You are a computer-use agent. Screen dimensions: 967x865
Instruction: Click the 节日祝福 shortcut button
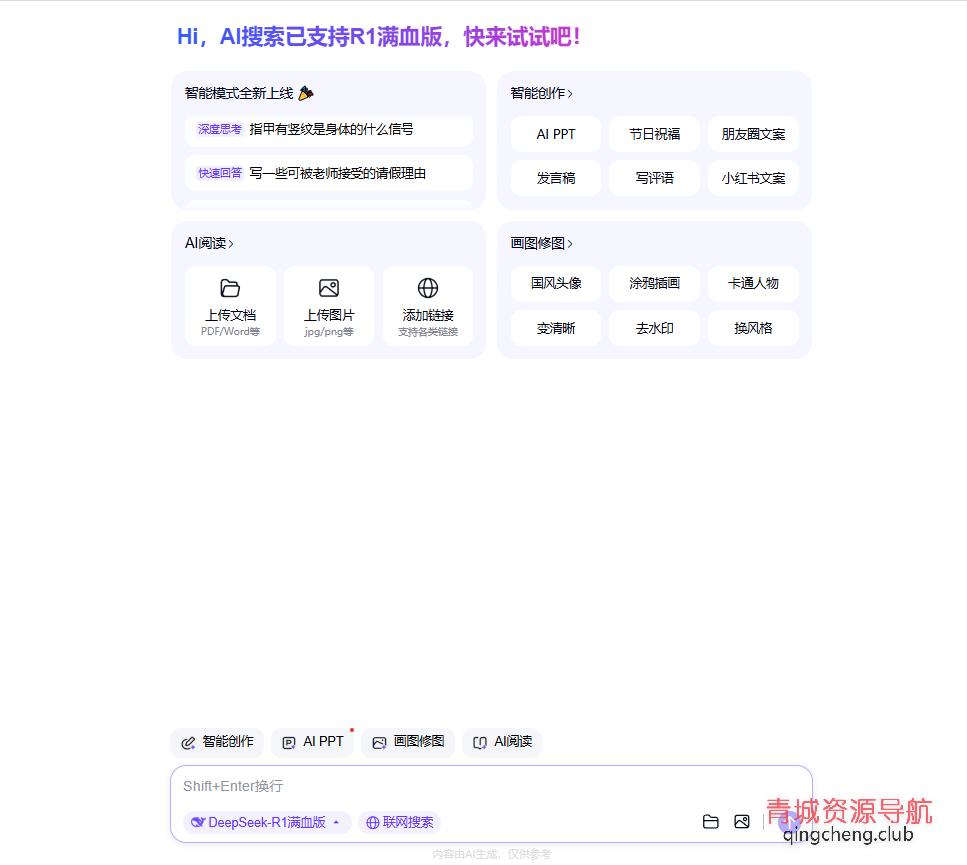(x=654, y=133)
